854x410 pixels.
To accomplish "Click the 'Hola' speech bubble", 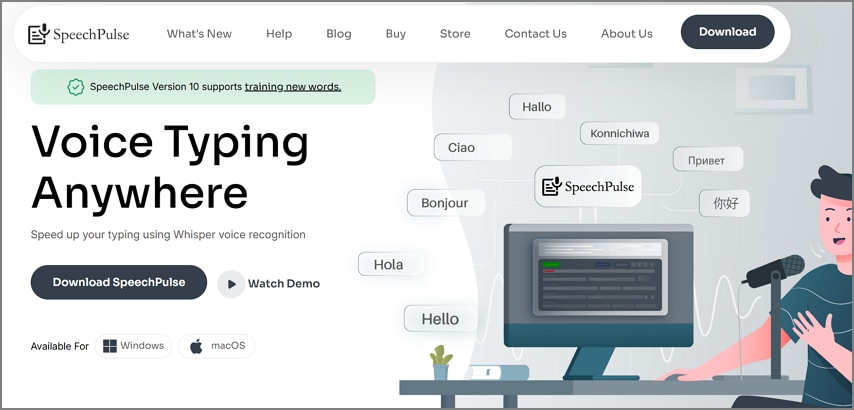I will [x=390, y=265].
